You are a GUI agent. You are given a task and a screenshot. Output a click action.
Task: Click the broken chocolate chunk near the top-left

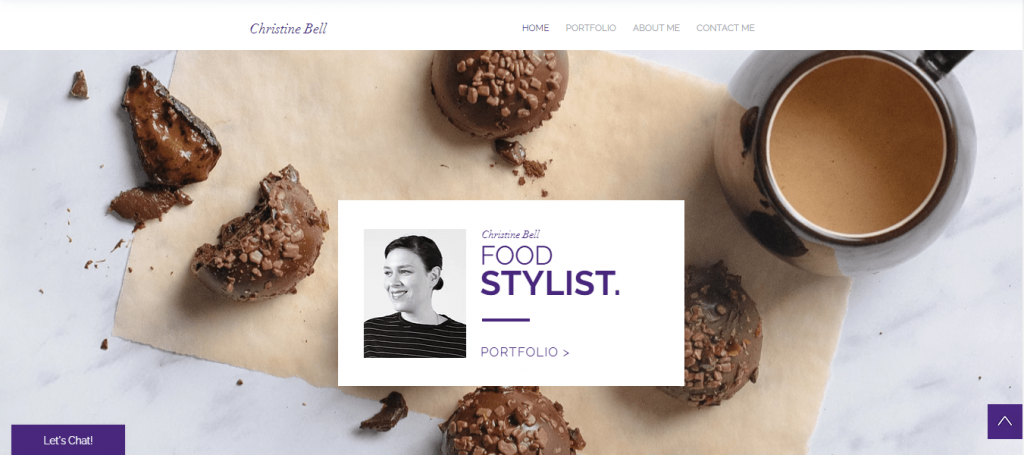(x=169, y=127)
